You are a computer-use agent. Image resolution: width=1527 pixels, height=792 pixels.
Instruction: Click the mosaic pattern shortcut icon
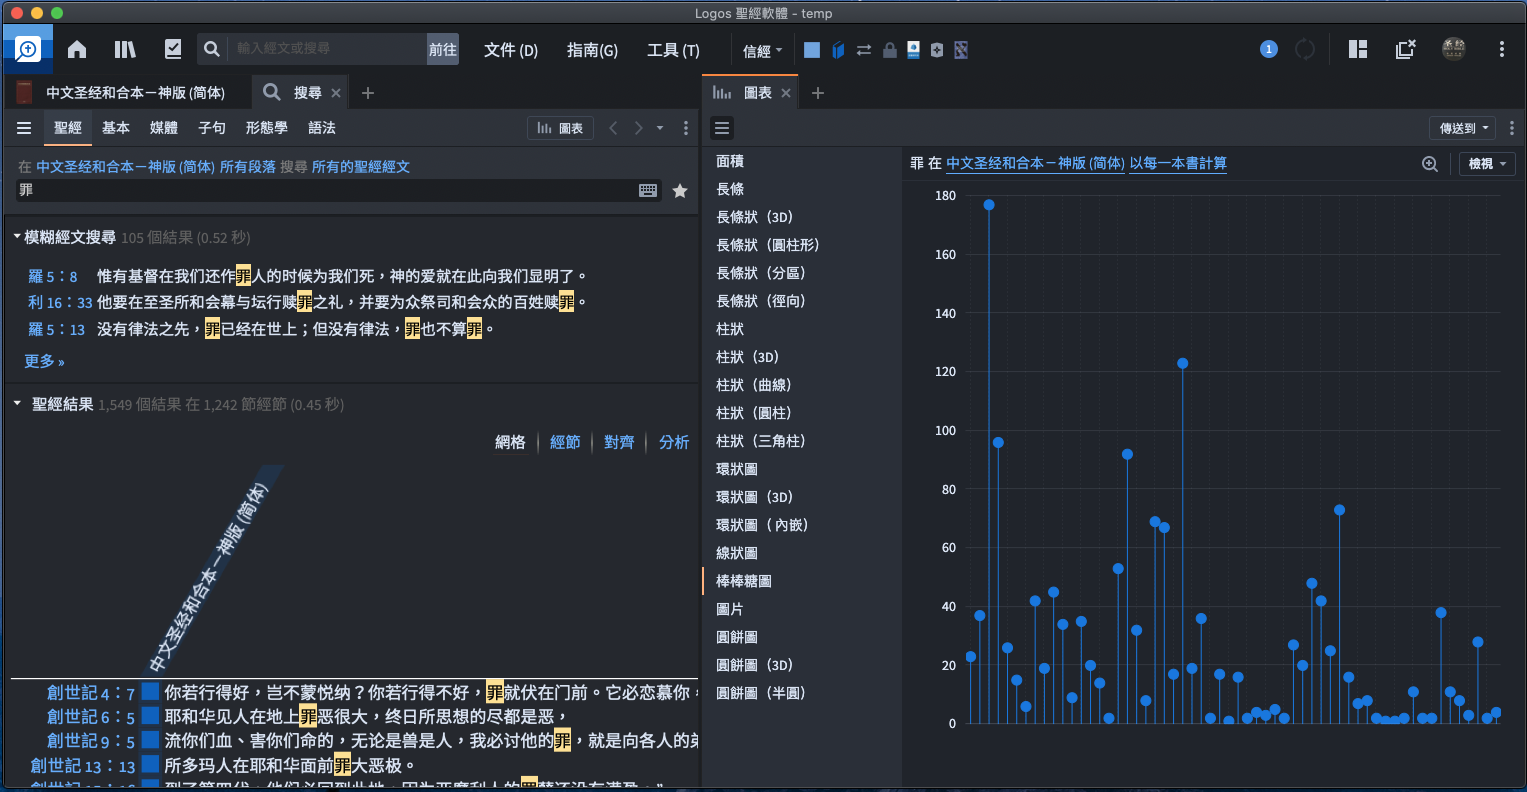click(961, 50)
